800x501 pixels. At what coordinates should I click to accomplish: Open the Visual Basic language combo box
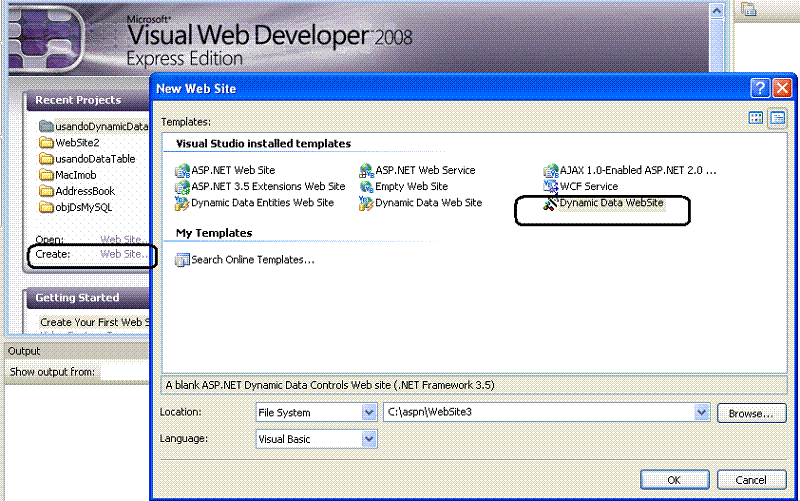click(316, 439)
